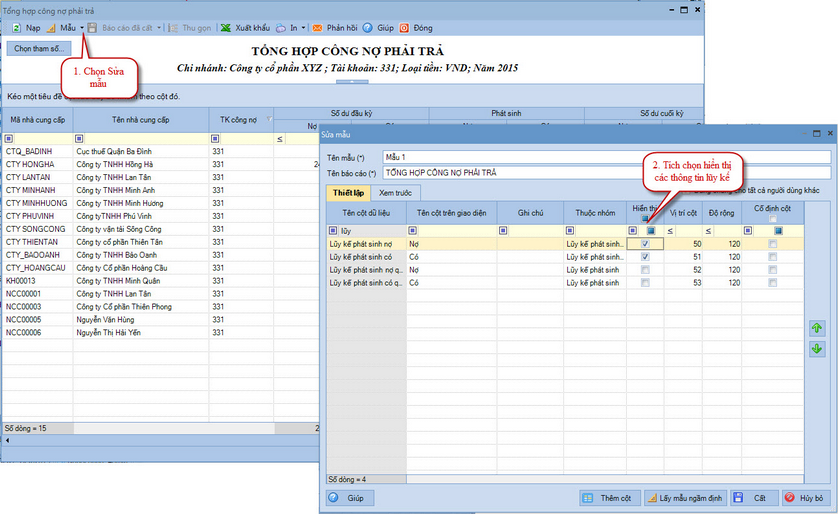838x514 pixels.
Task: Open the In print dropdown arrow
Action: [x=303, y=28]
